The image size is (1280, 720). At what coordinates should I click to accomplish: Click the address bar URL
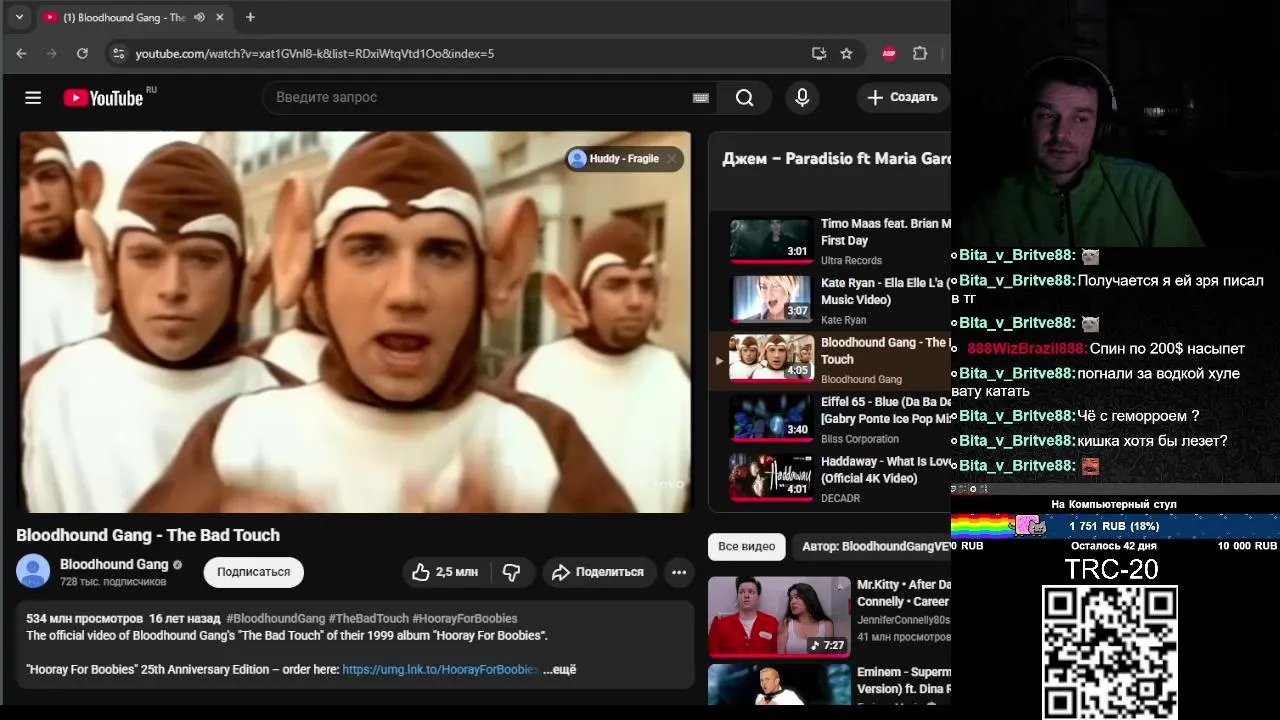[315, 53]
